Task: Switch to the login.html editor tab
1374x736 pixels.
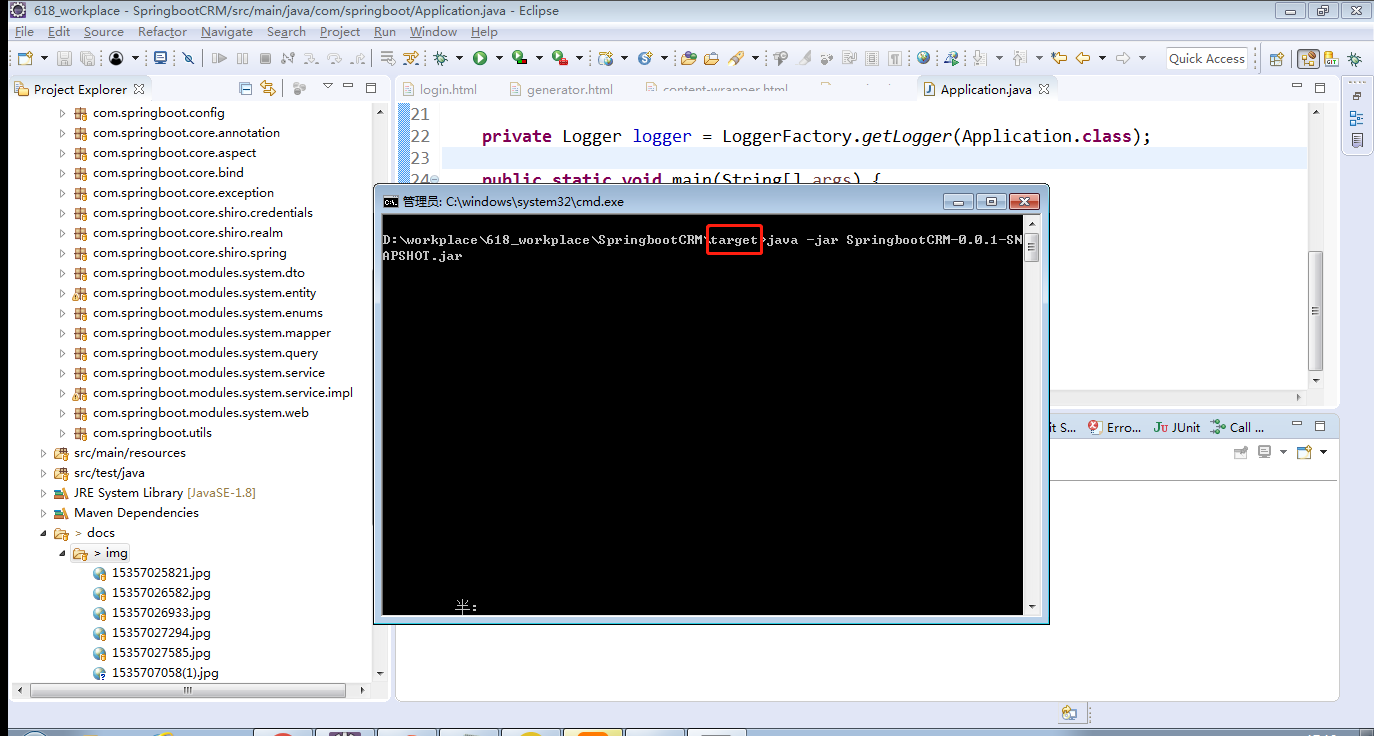Action: [x=439, y=89]
